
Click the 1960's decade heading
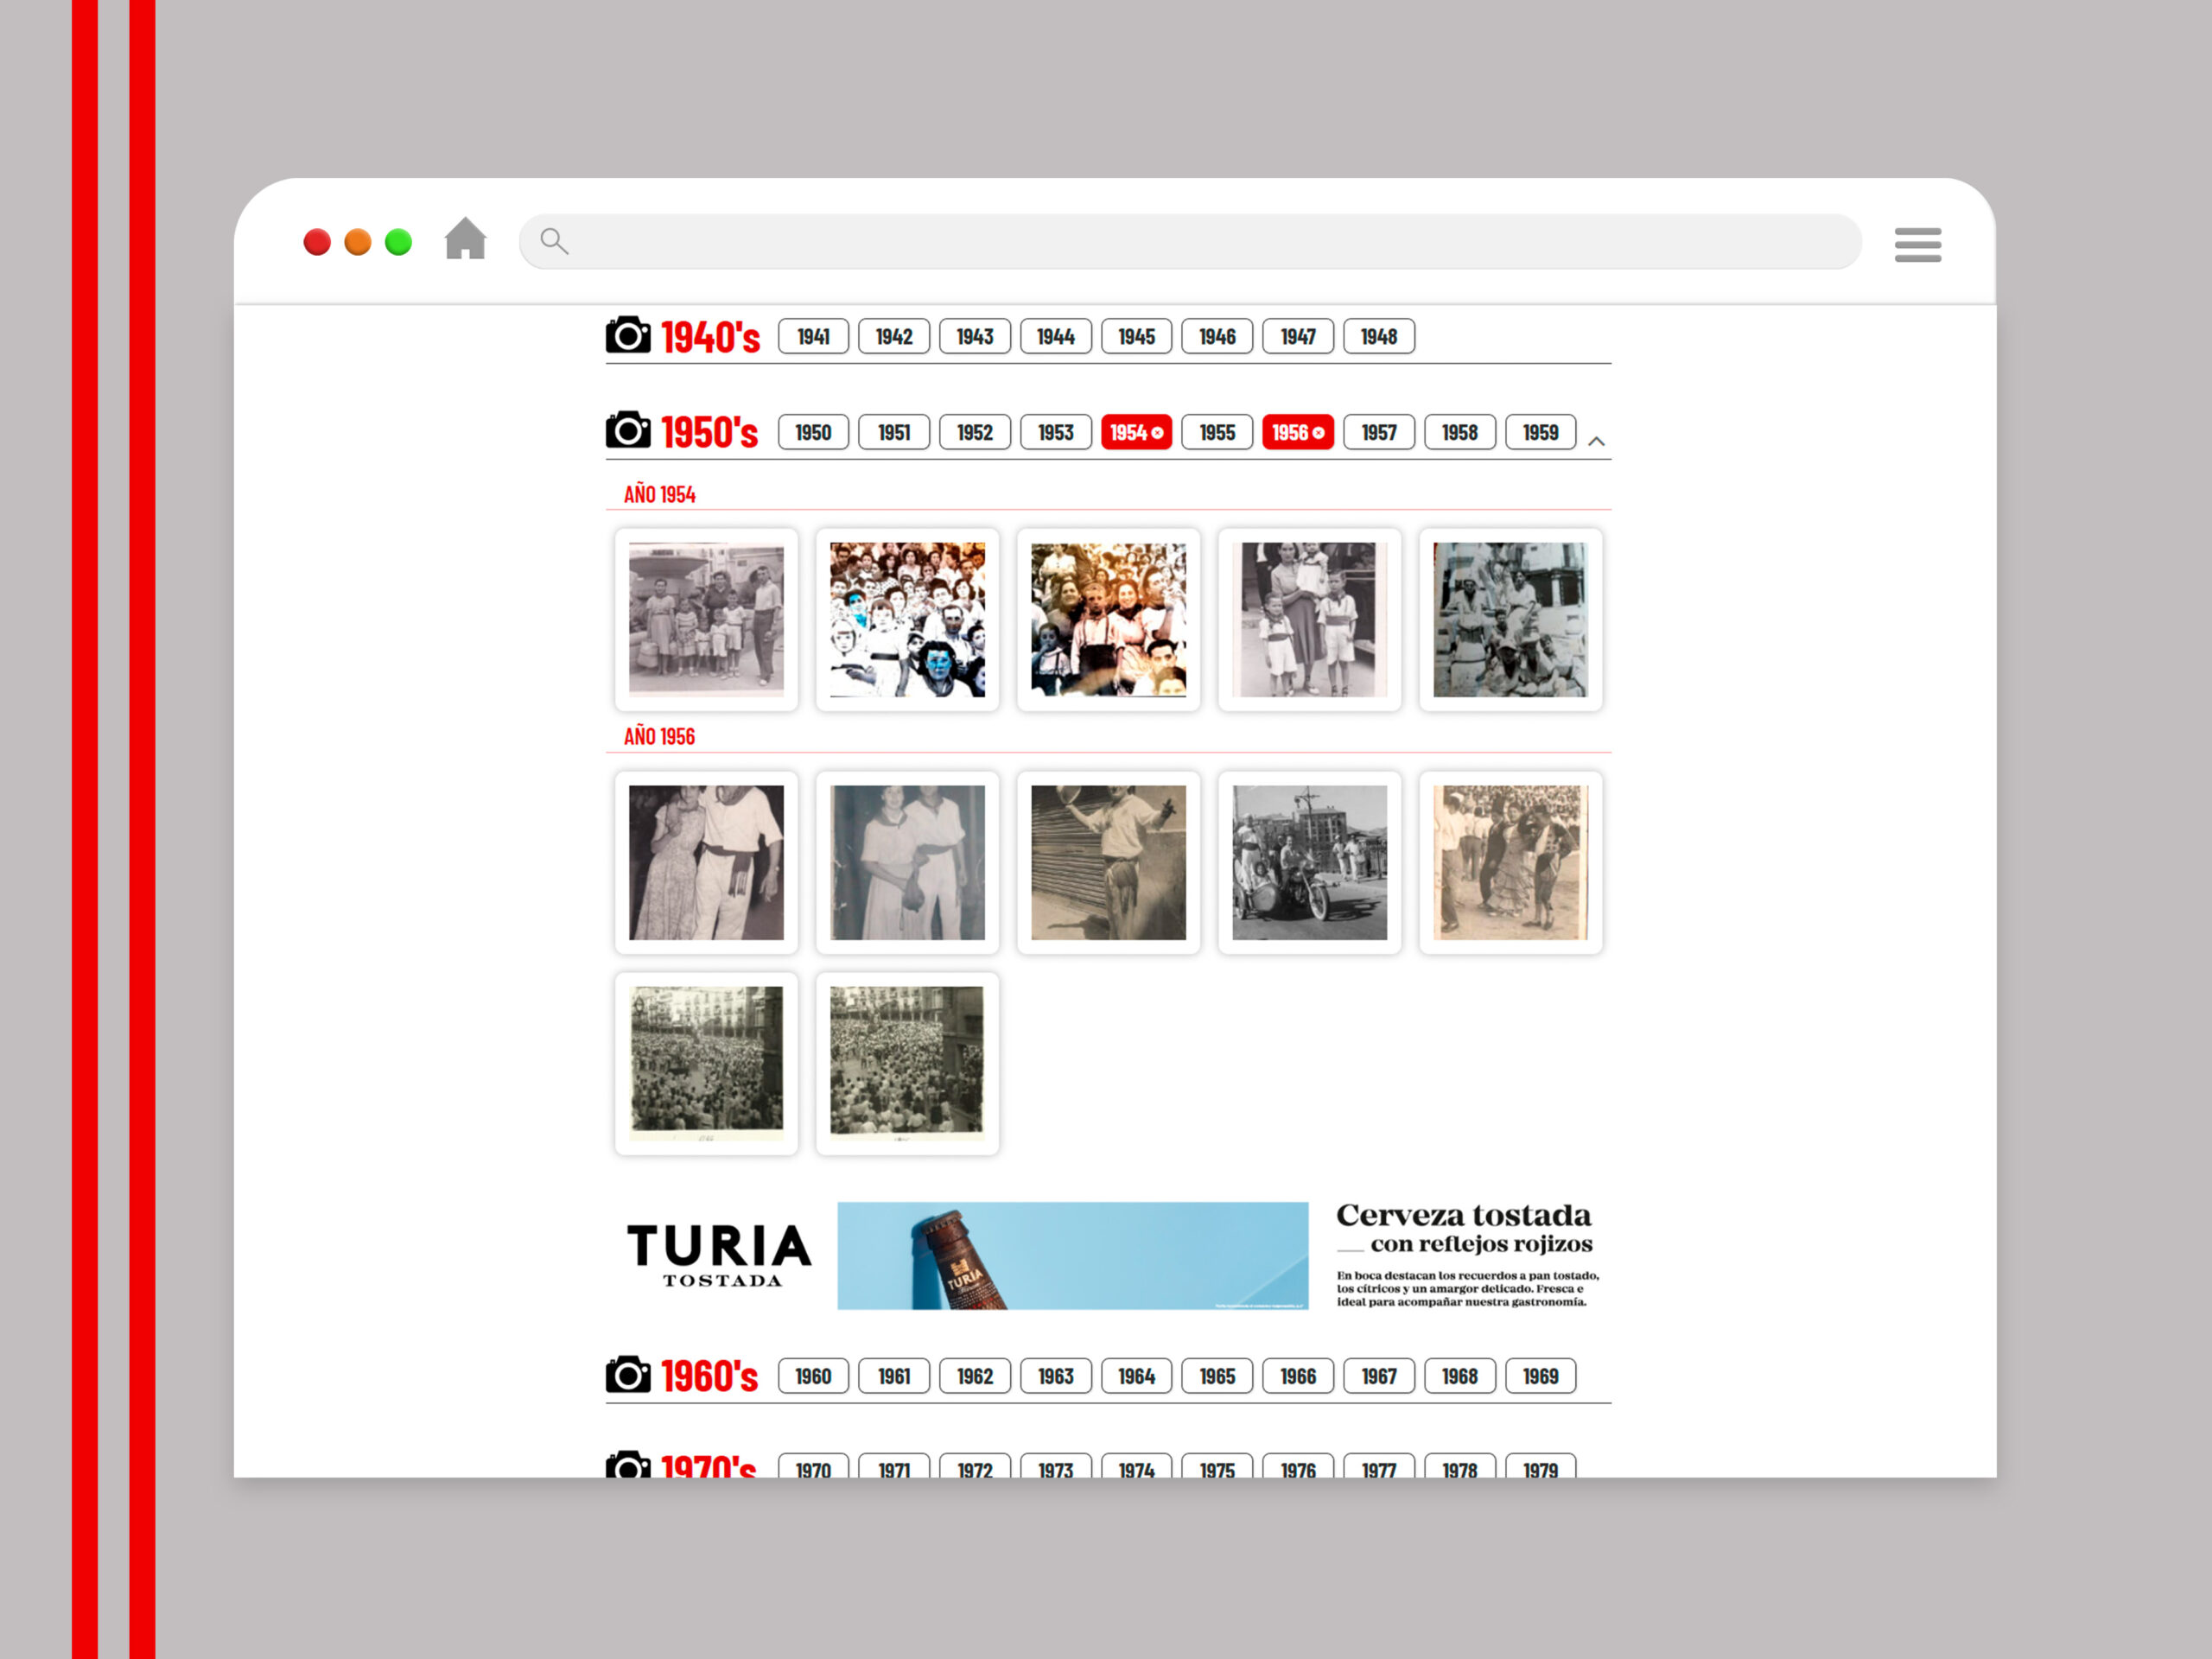click(710, 1376)
